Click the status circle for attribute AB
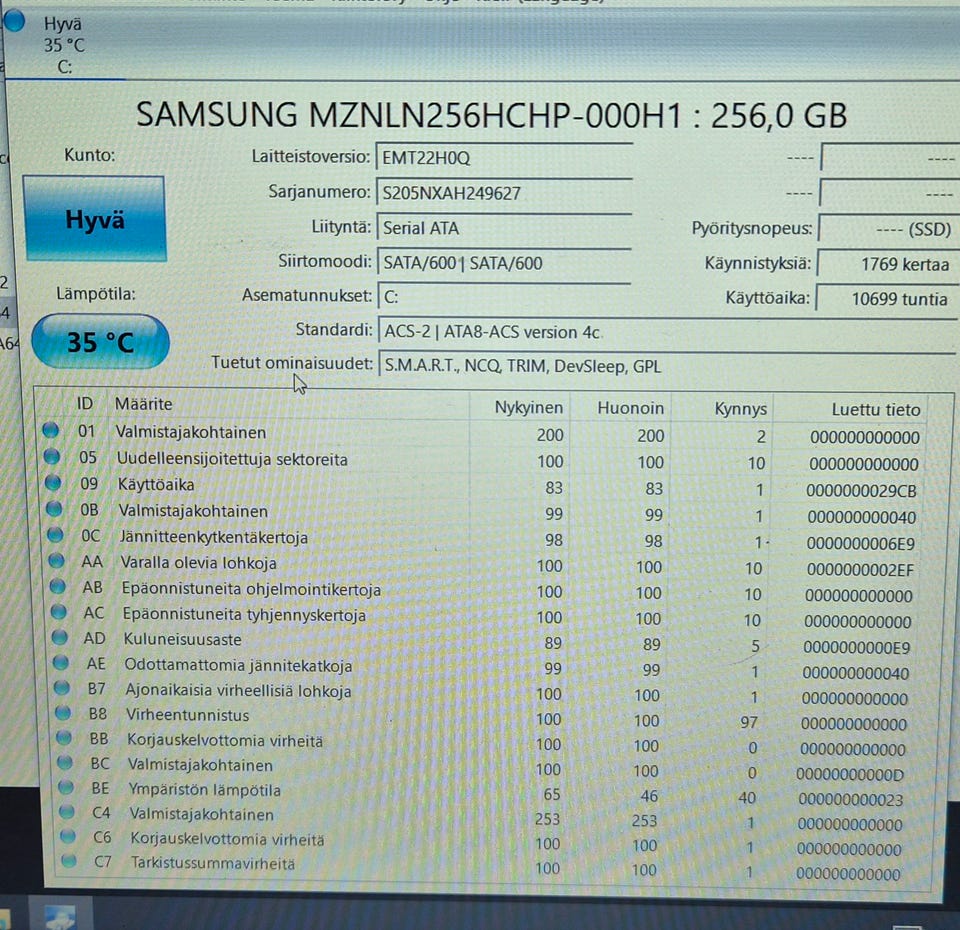Screen dimensions: 960x930 pyautogui.click(x=58, y=586)
